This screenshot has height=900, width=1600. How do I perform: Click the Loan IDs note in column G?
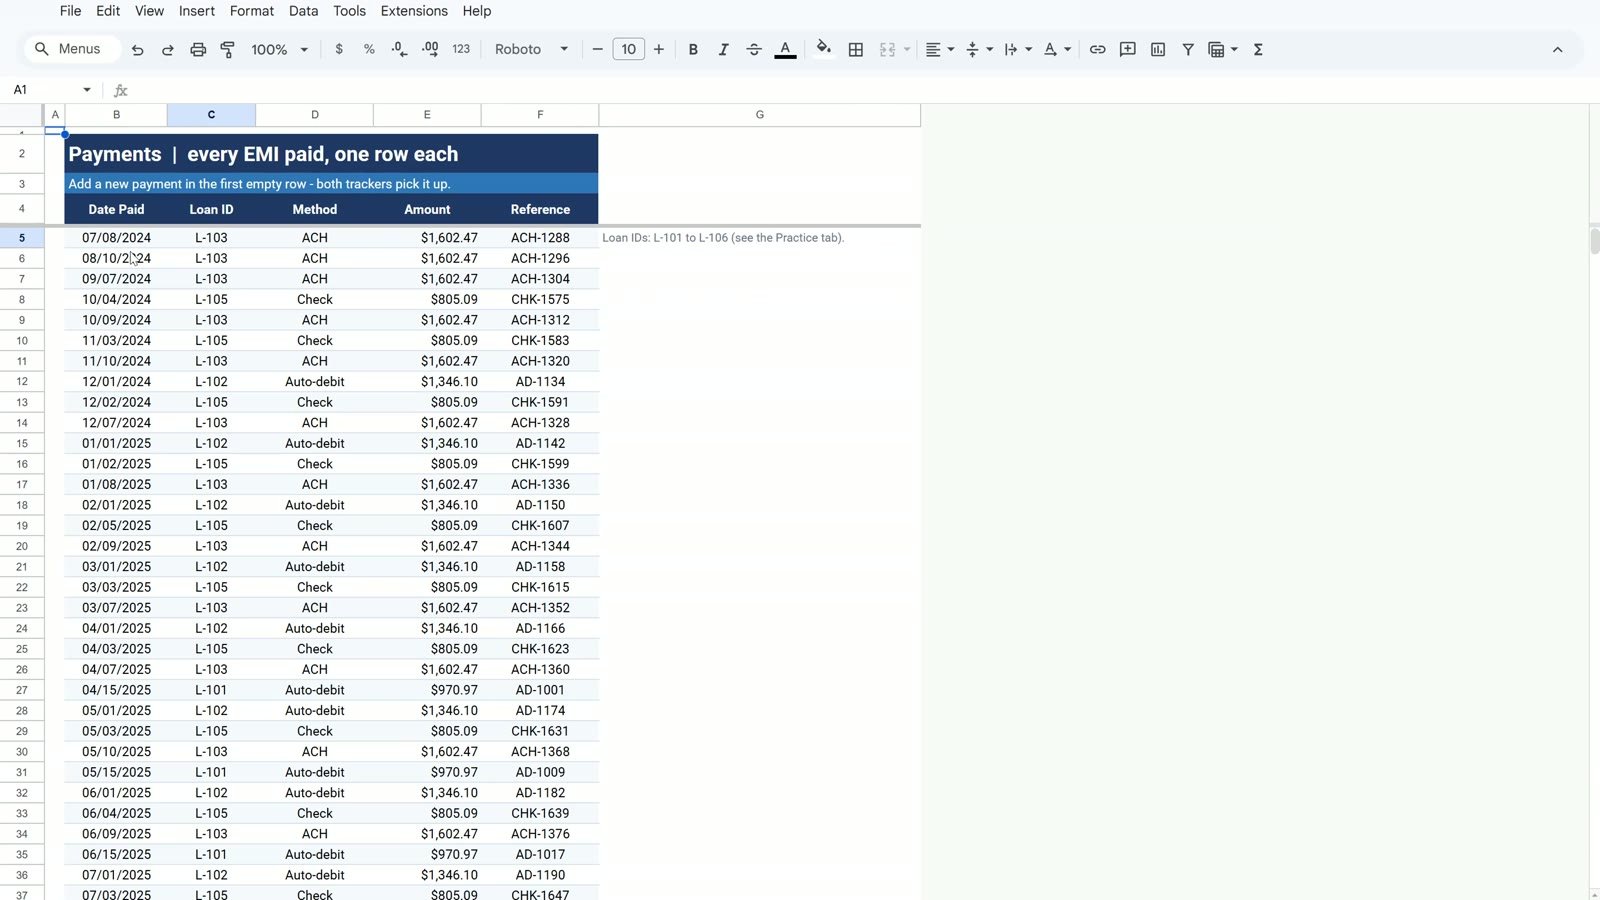click(723, 238)
